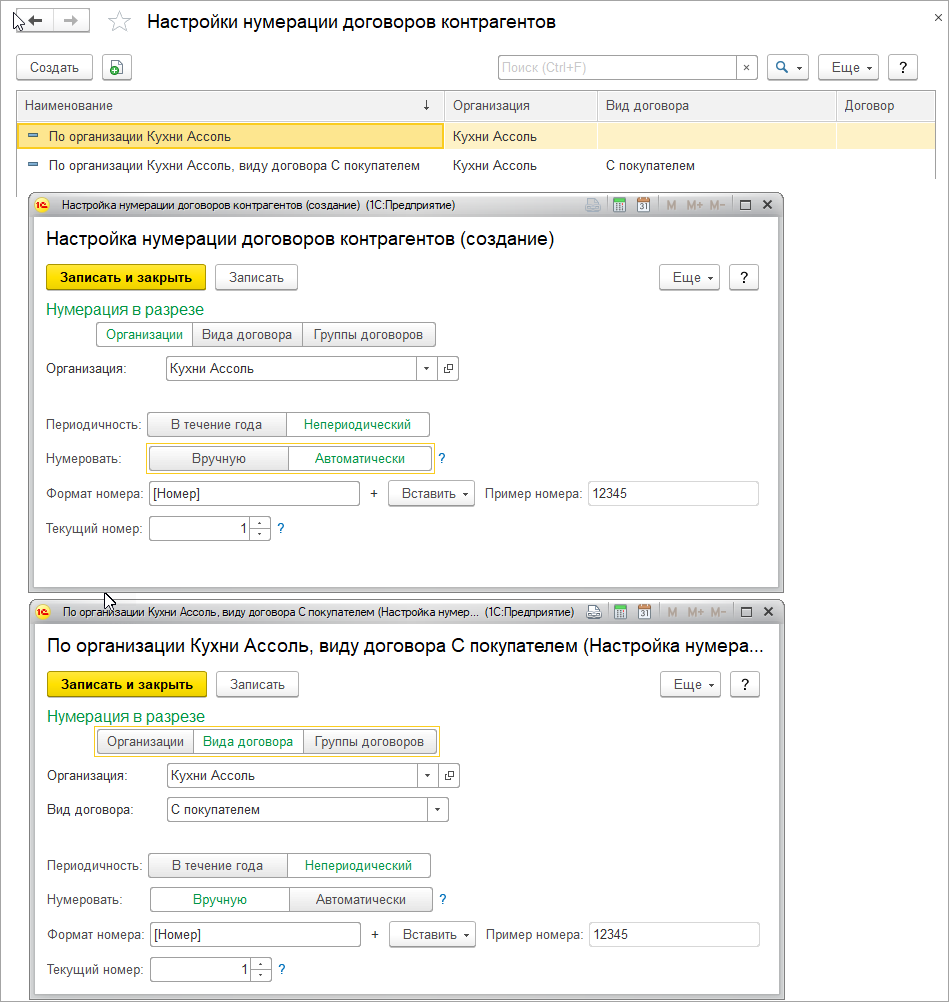Clear the search field with the x button
The width and height of the screenshot is (949, 1002).
746,67
